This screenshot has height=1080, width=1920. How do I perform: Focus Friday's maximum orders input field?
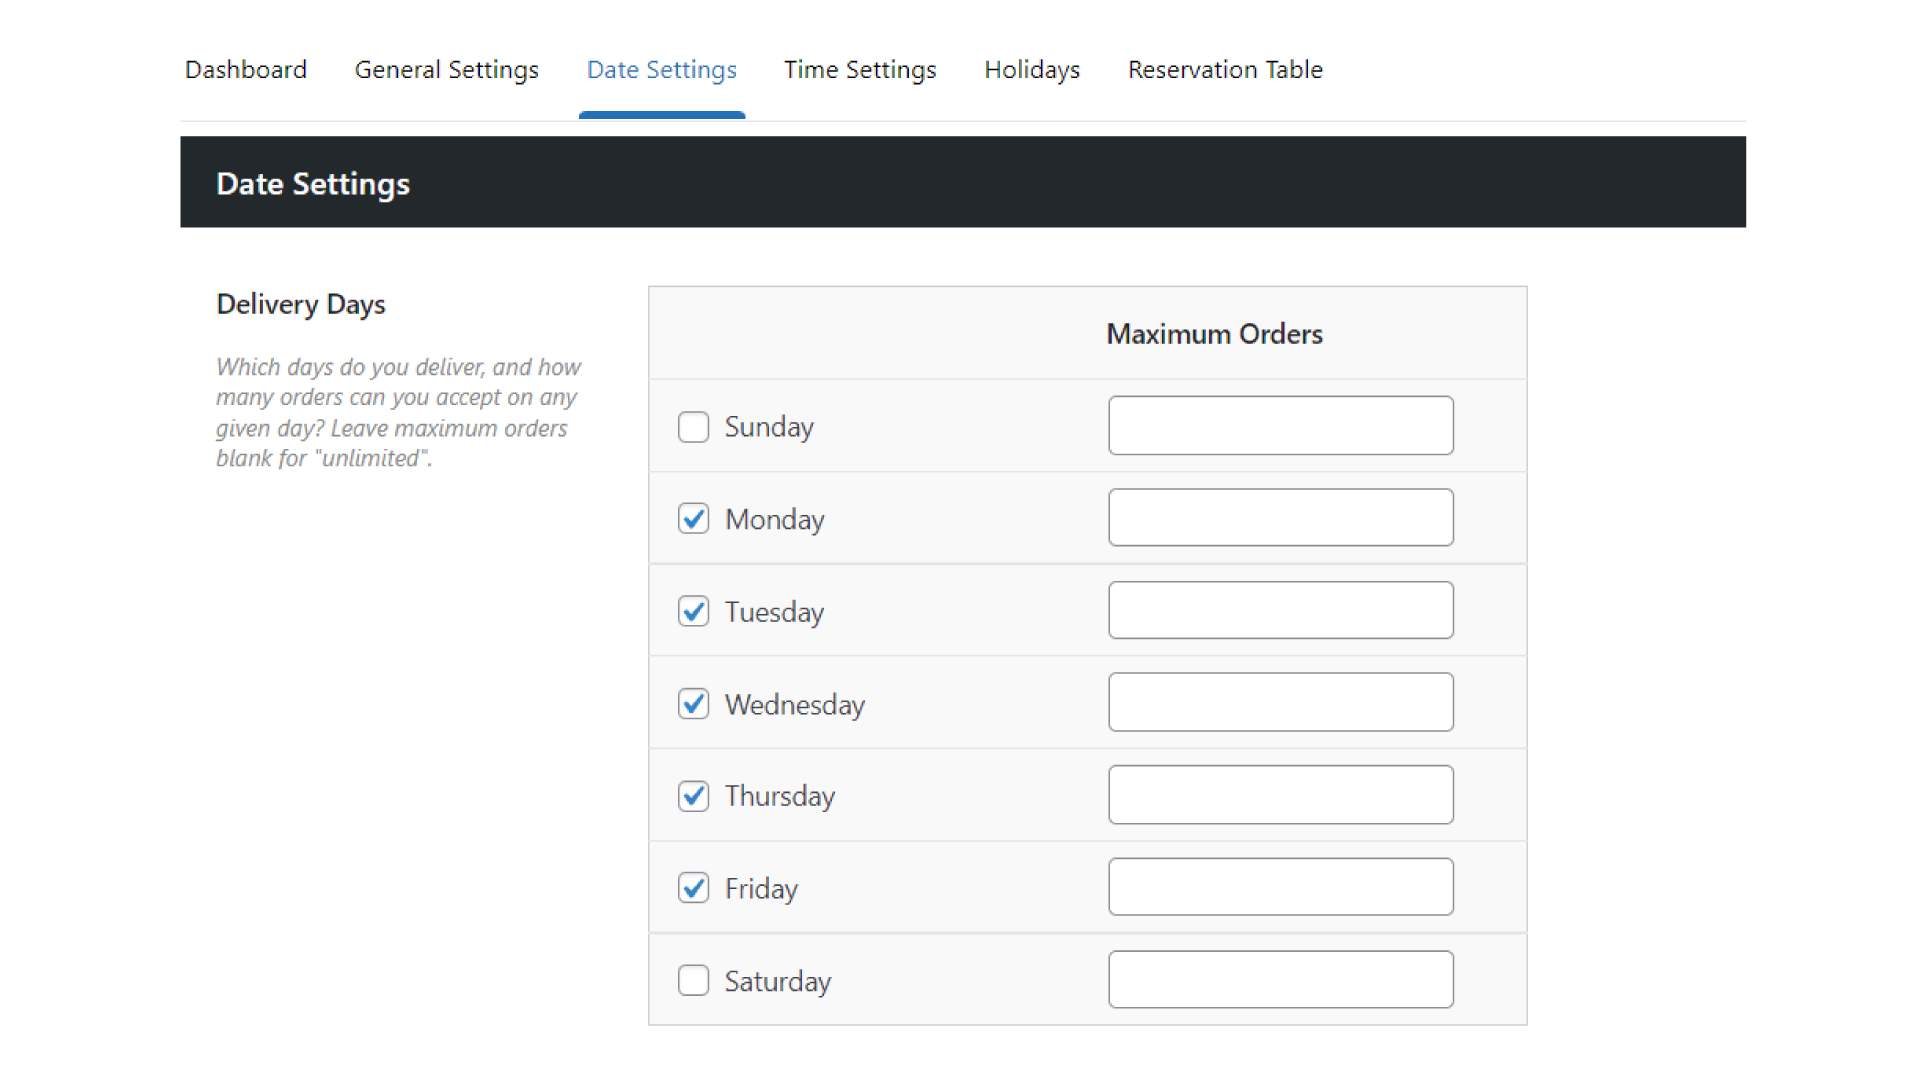[x=1280, y=886]
